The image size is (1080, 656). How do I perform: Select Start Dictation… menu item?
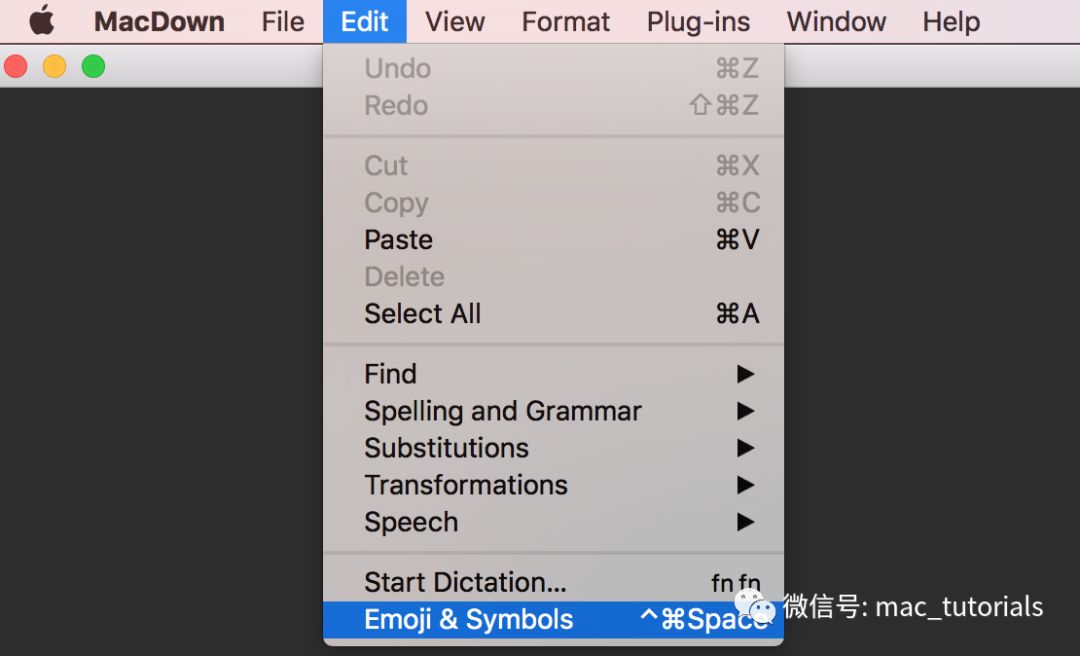click(465, 582)
